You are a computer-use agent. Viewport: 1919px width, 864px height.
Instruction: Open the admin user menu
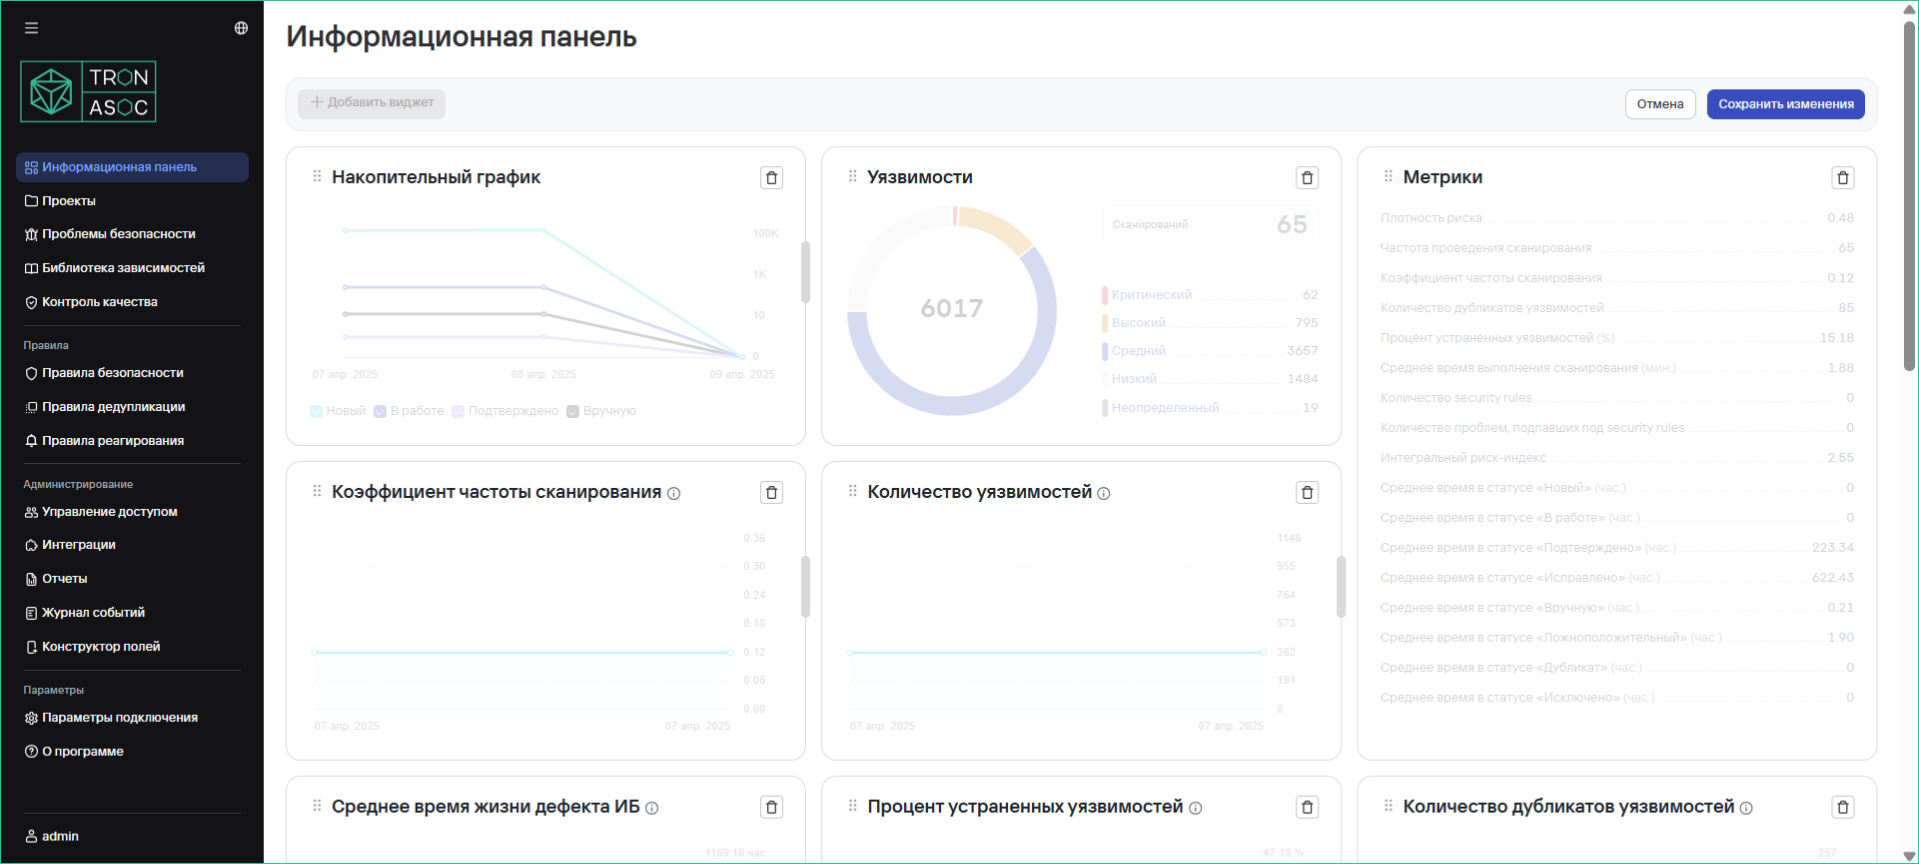pyautogui.click(x=60, y=836)
